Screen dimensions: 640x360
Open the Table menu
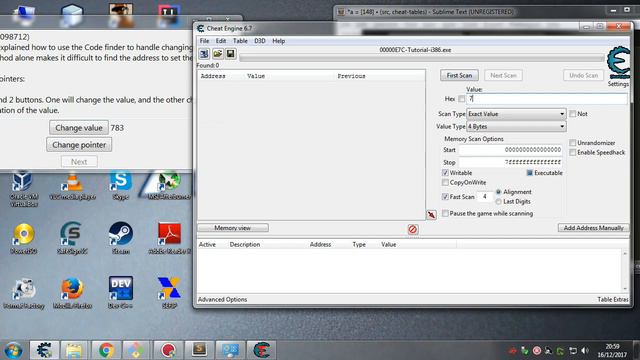click(240, 41)
